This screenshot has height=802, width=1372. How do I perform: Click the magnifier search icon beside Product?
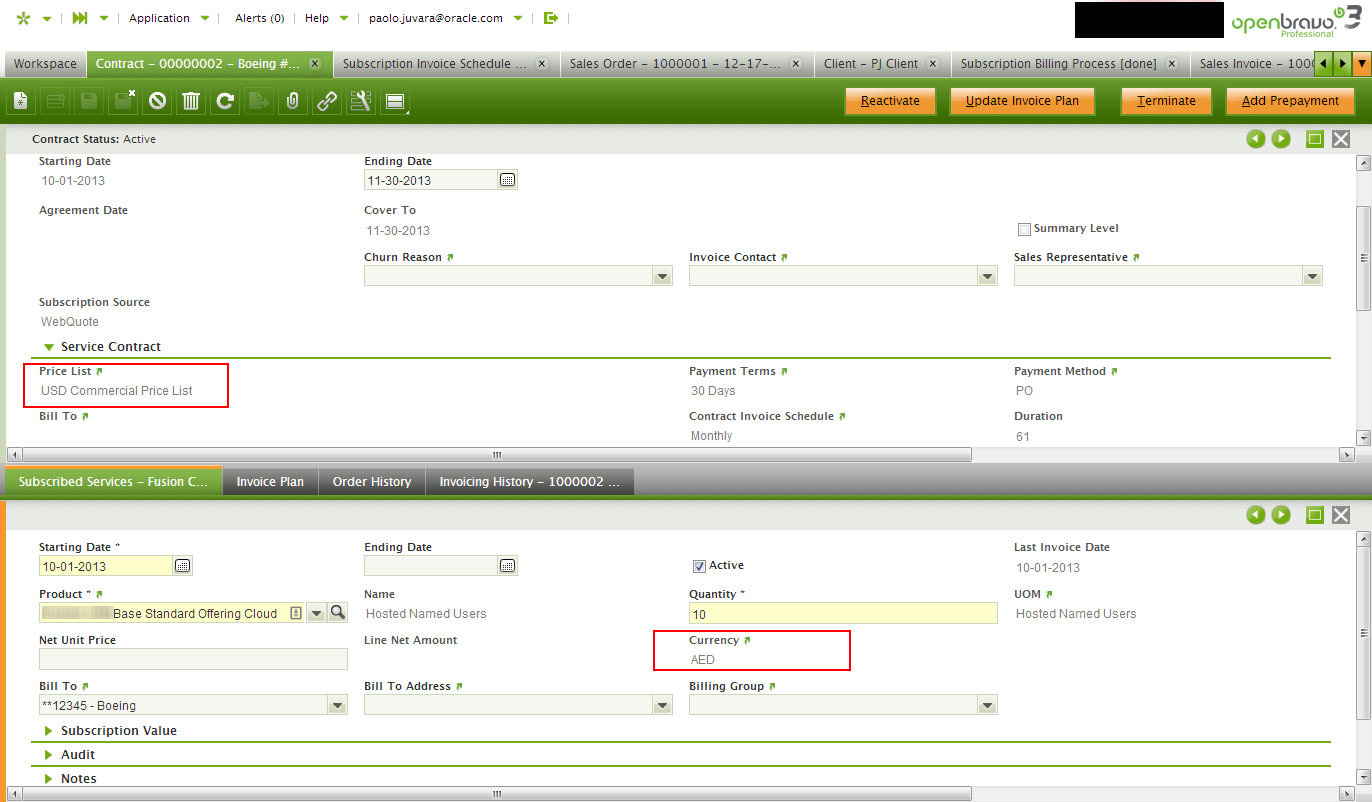coord(337,613)
